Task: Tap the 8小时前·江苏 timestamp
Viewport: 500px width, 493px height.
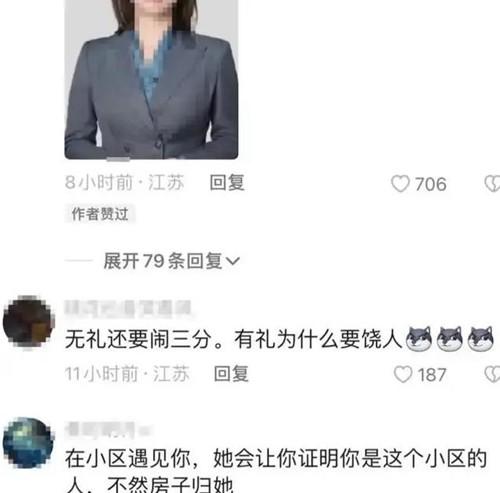Action: [x=125, y=183]
